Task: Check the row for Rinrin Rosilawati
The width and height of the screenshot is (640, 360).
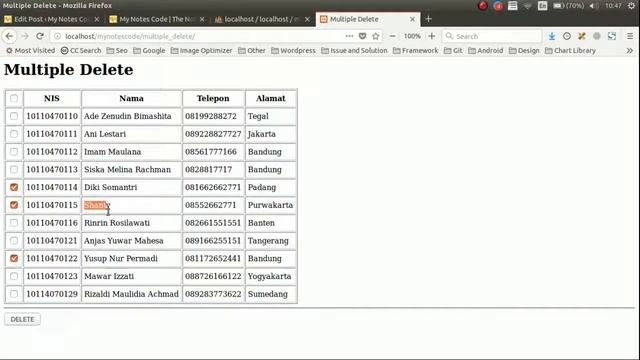Action: click(14, 223)
